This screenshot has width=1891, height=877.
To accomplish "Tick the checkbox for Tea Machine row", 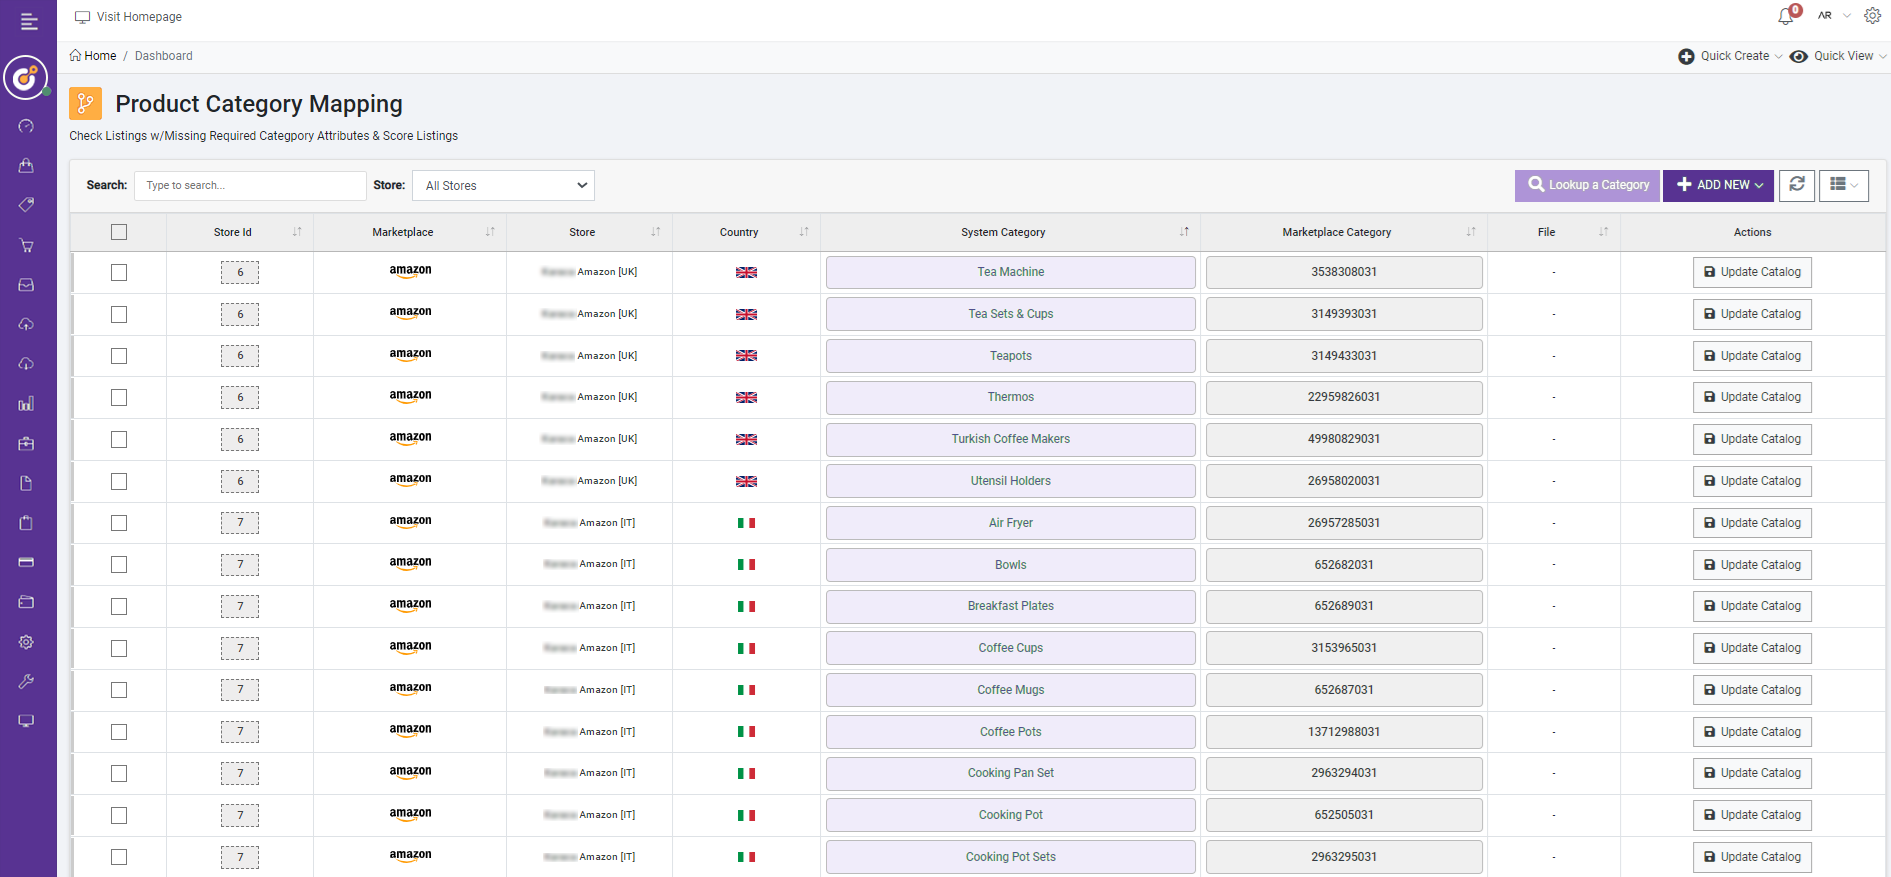I will [x=119, y=272].
